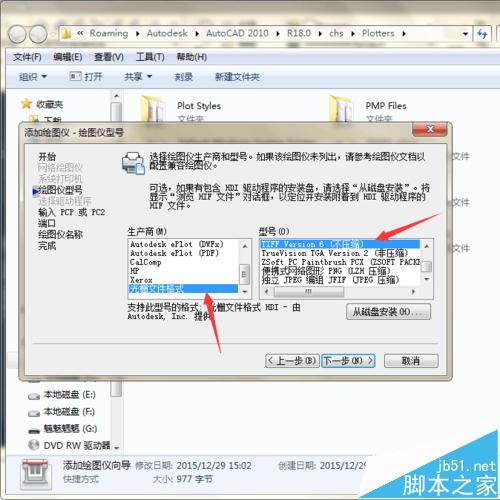Click the address bar refresh icon
The image size is (500, 500).
click(x=482, y=34)
